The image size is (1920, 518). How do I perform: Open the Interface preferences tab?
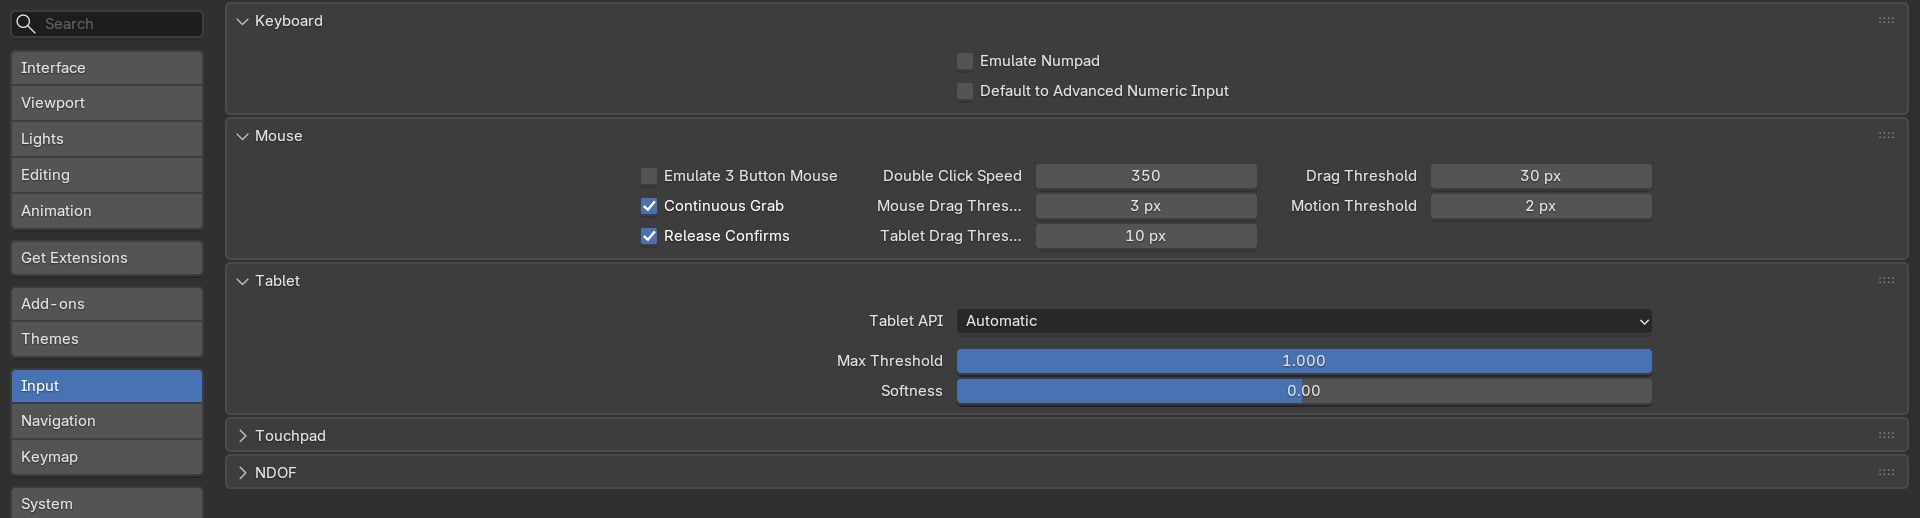pos(107,68)
